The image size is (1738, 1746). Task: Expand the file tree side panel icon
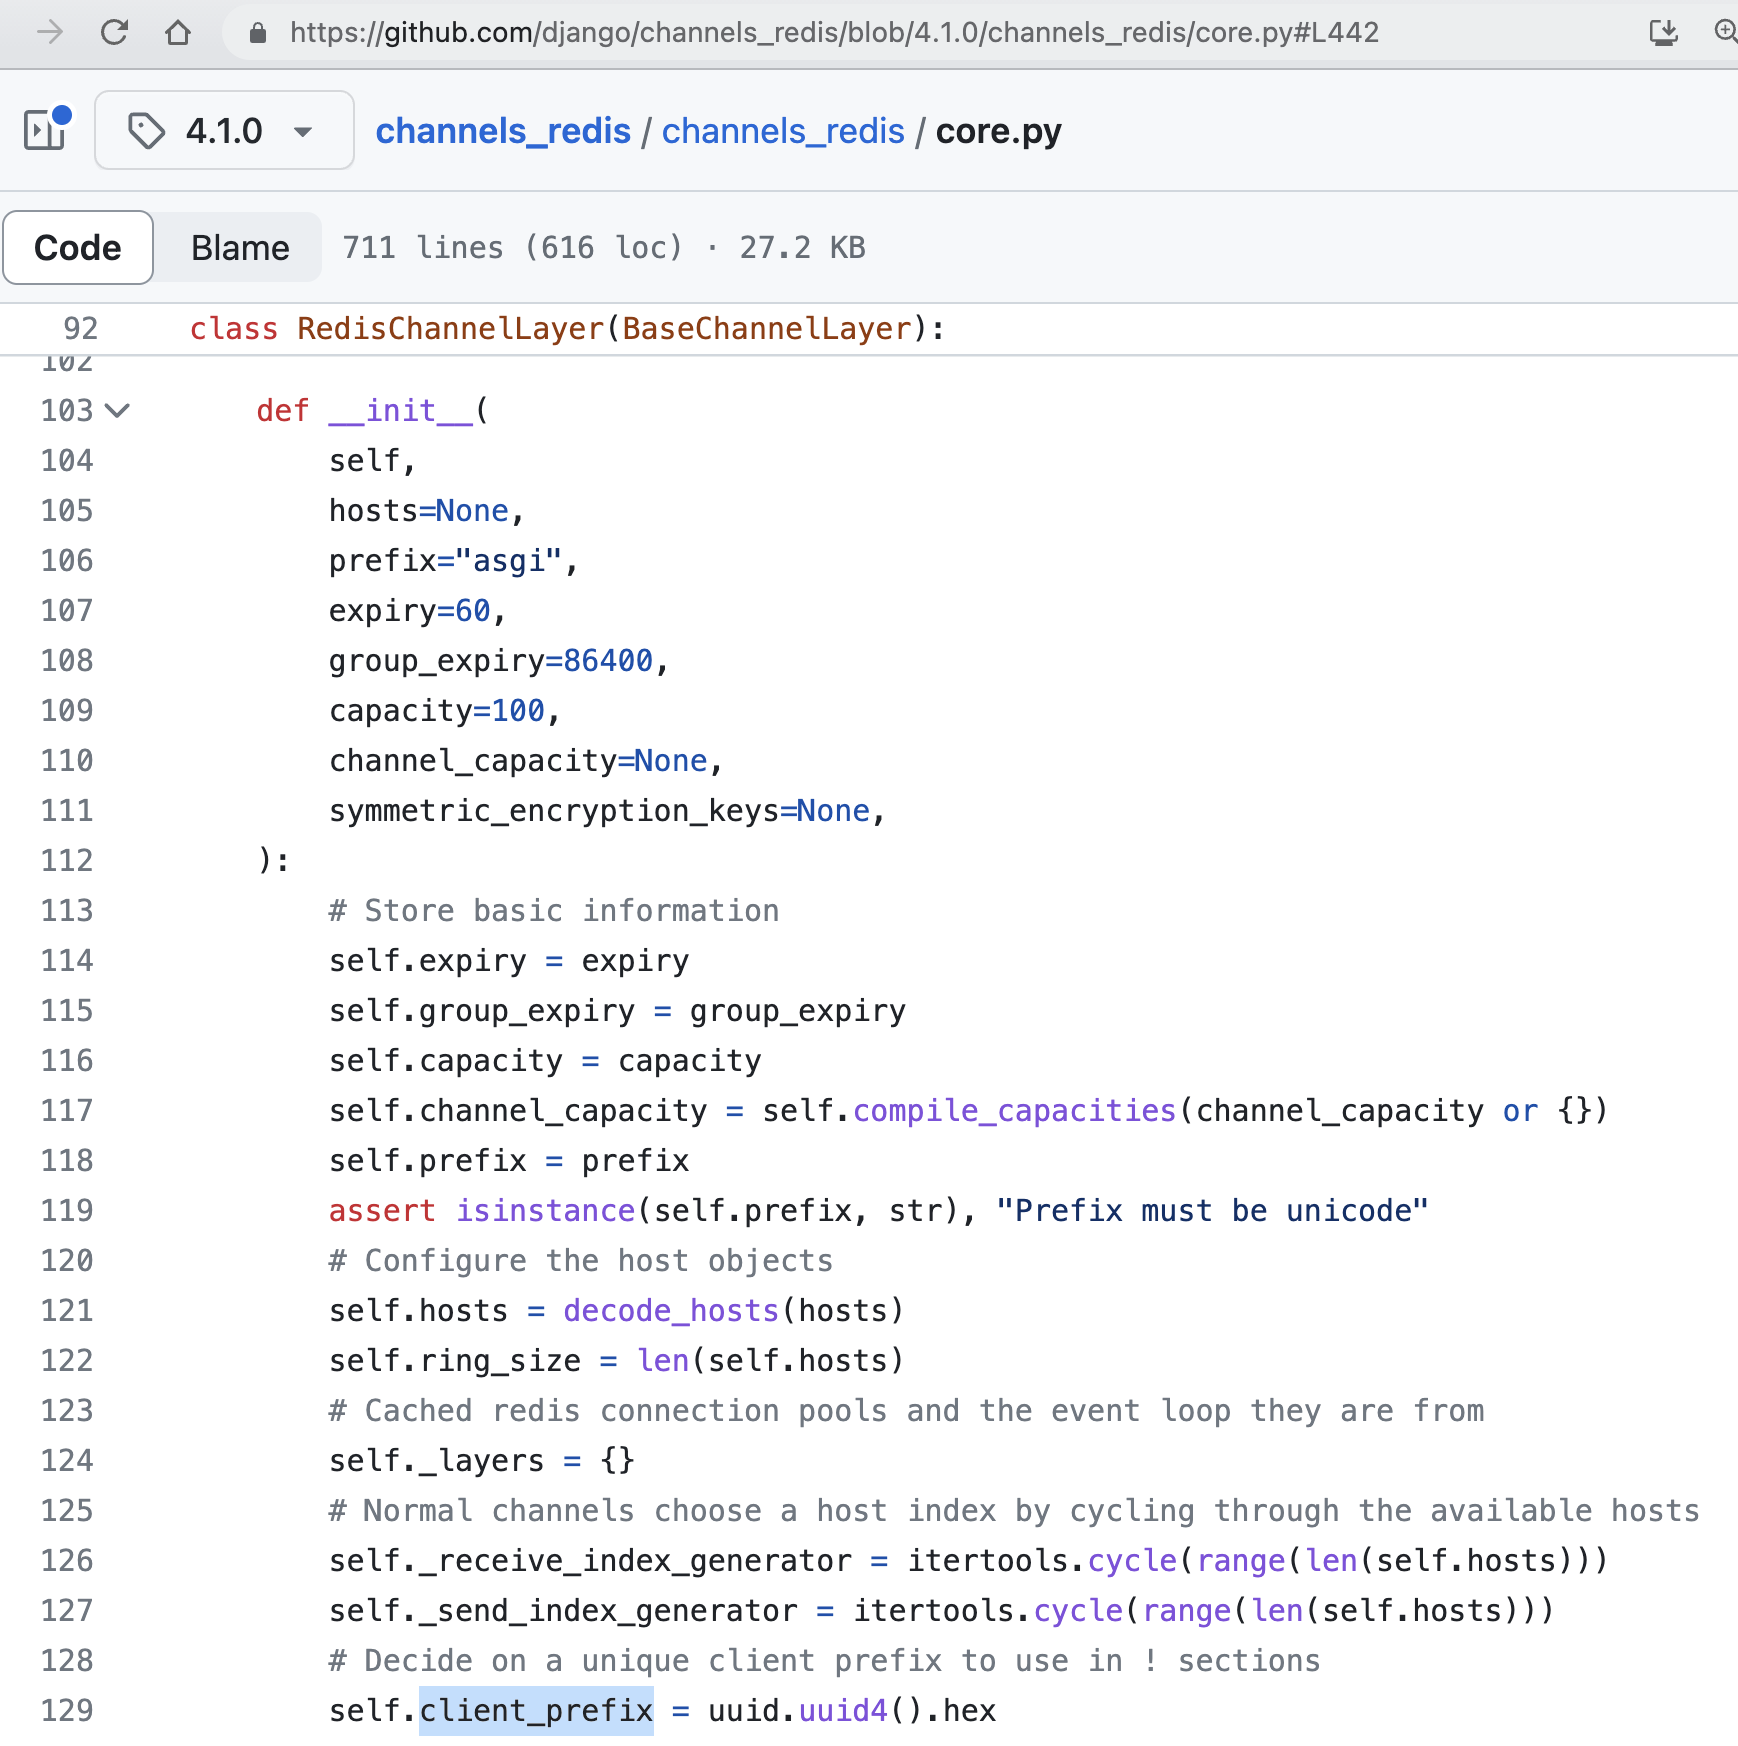[x=46, y=130]
